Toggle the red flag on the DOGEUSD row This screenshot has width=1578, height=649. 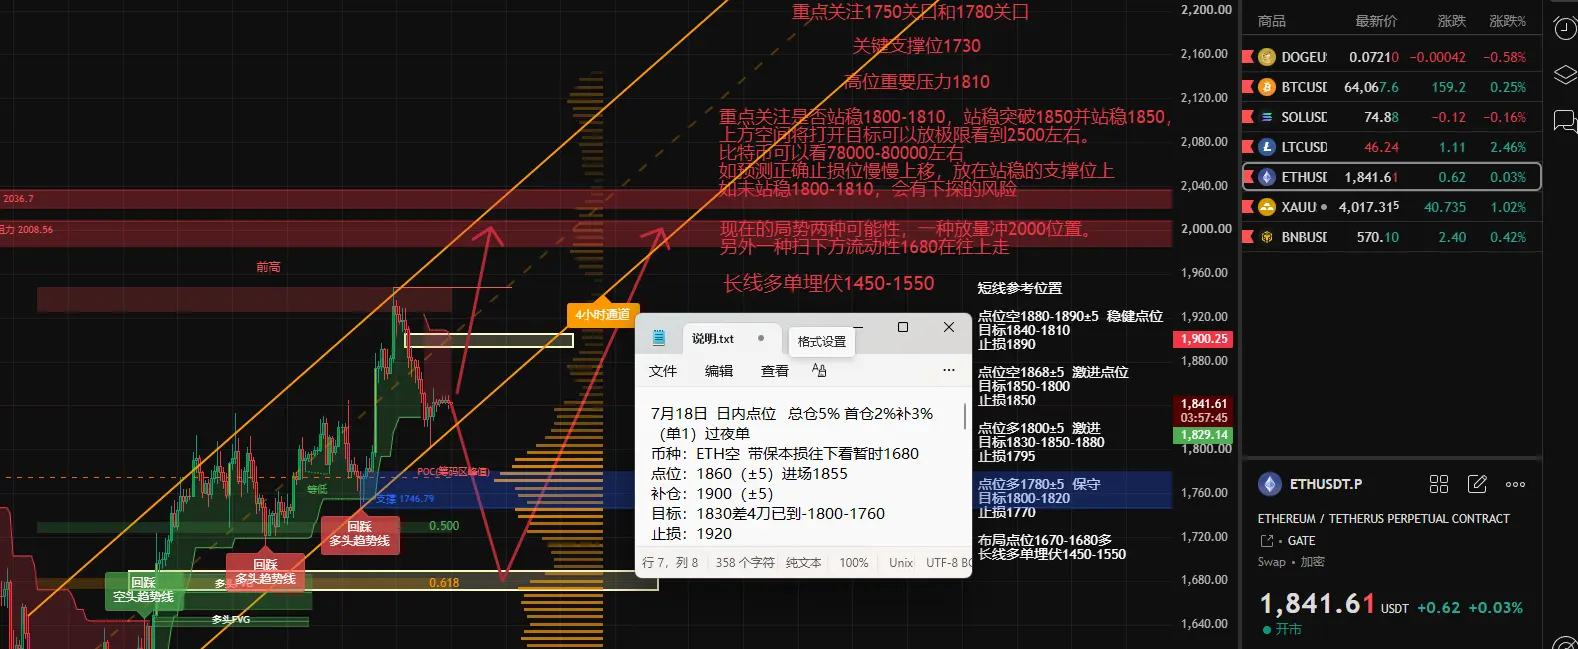[1248, 57]
